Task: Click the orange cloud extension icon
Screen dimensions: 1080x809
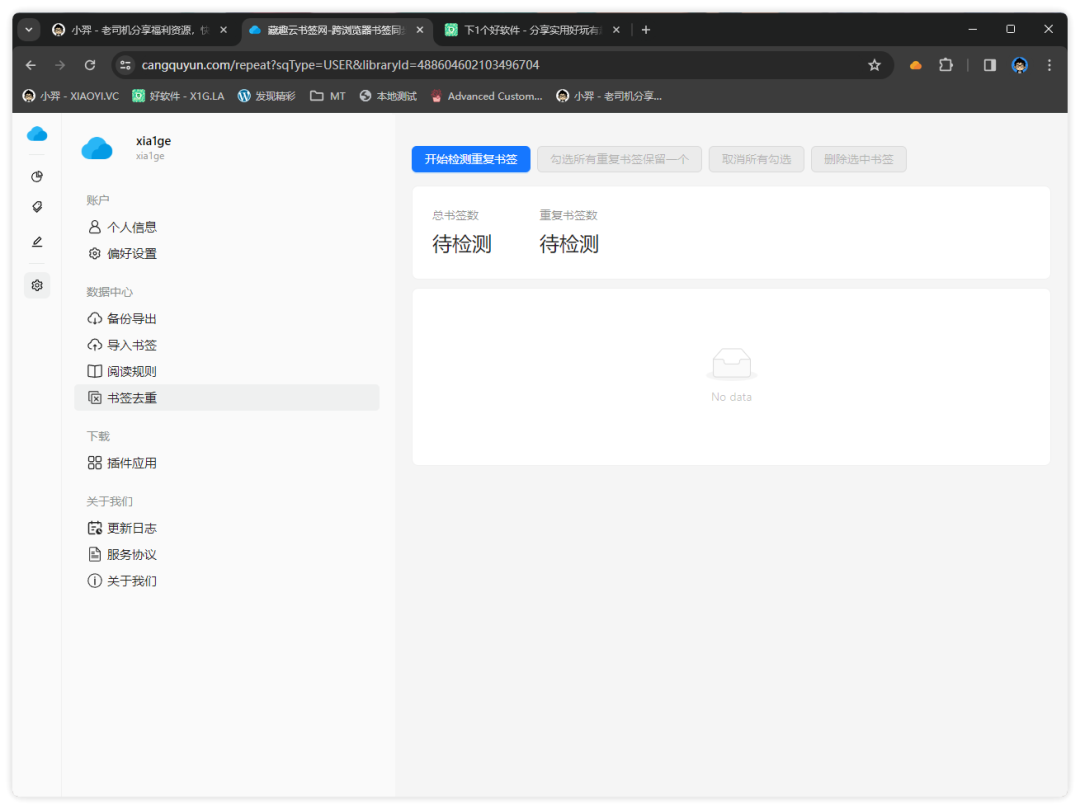Action: click(915, 65)
